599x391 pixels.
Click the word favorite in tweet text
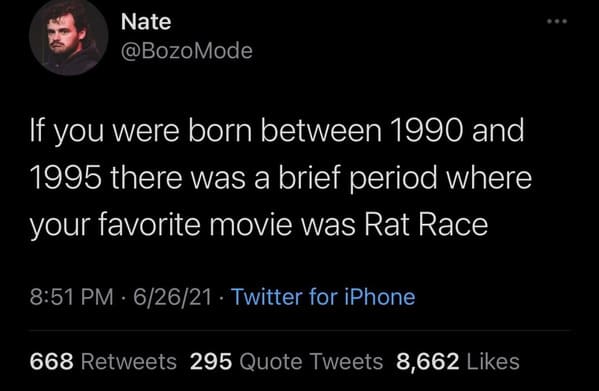[149, 225]
